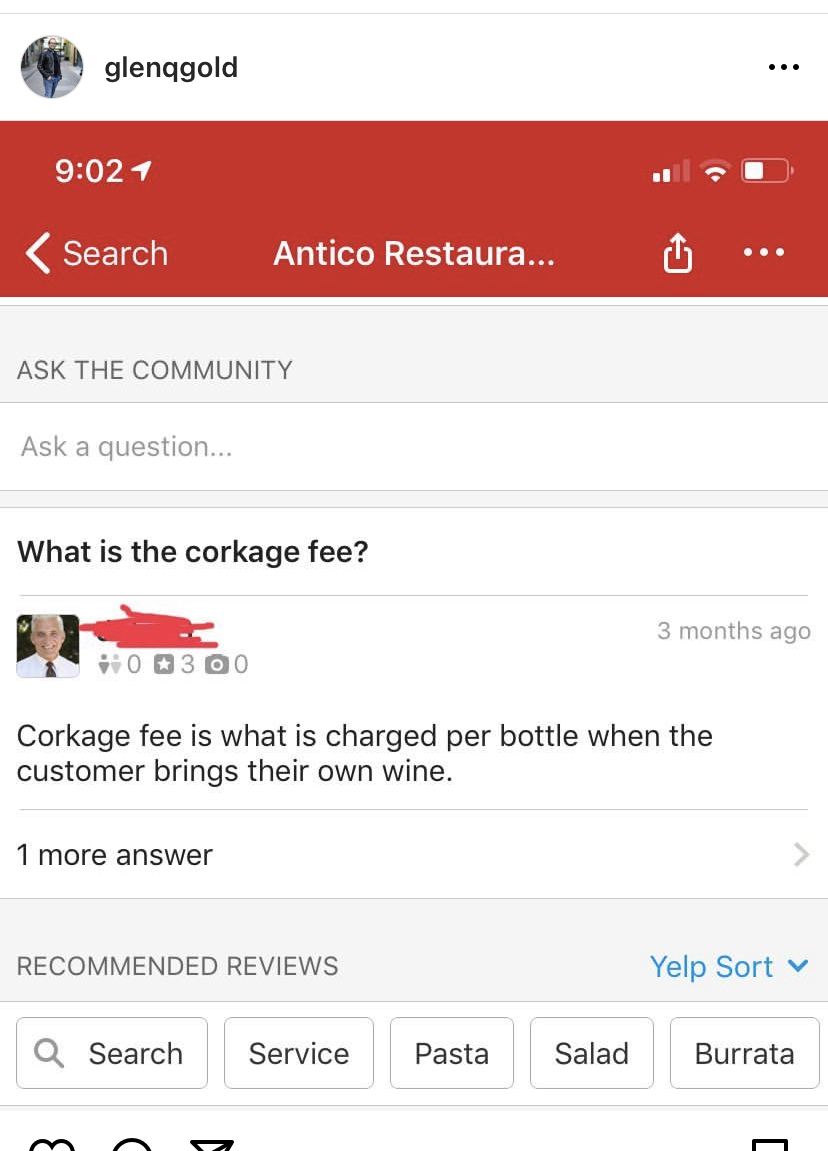828x1151 pixels.
Task: Open Yelp more options dots
Action: click(763, 253)
